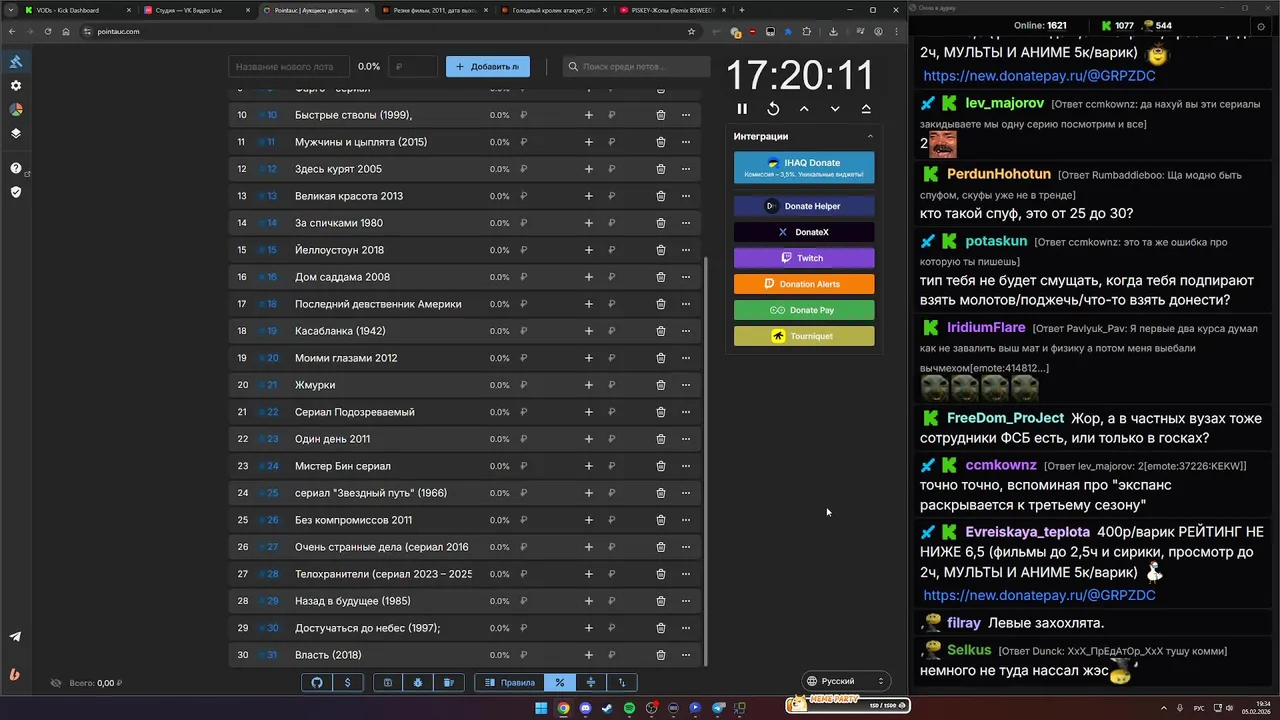Screen dimensions: 1280x720
Task: Open the wheel chart icon in sidebar
Action: click(16, 110)
